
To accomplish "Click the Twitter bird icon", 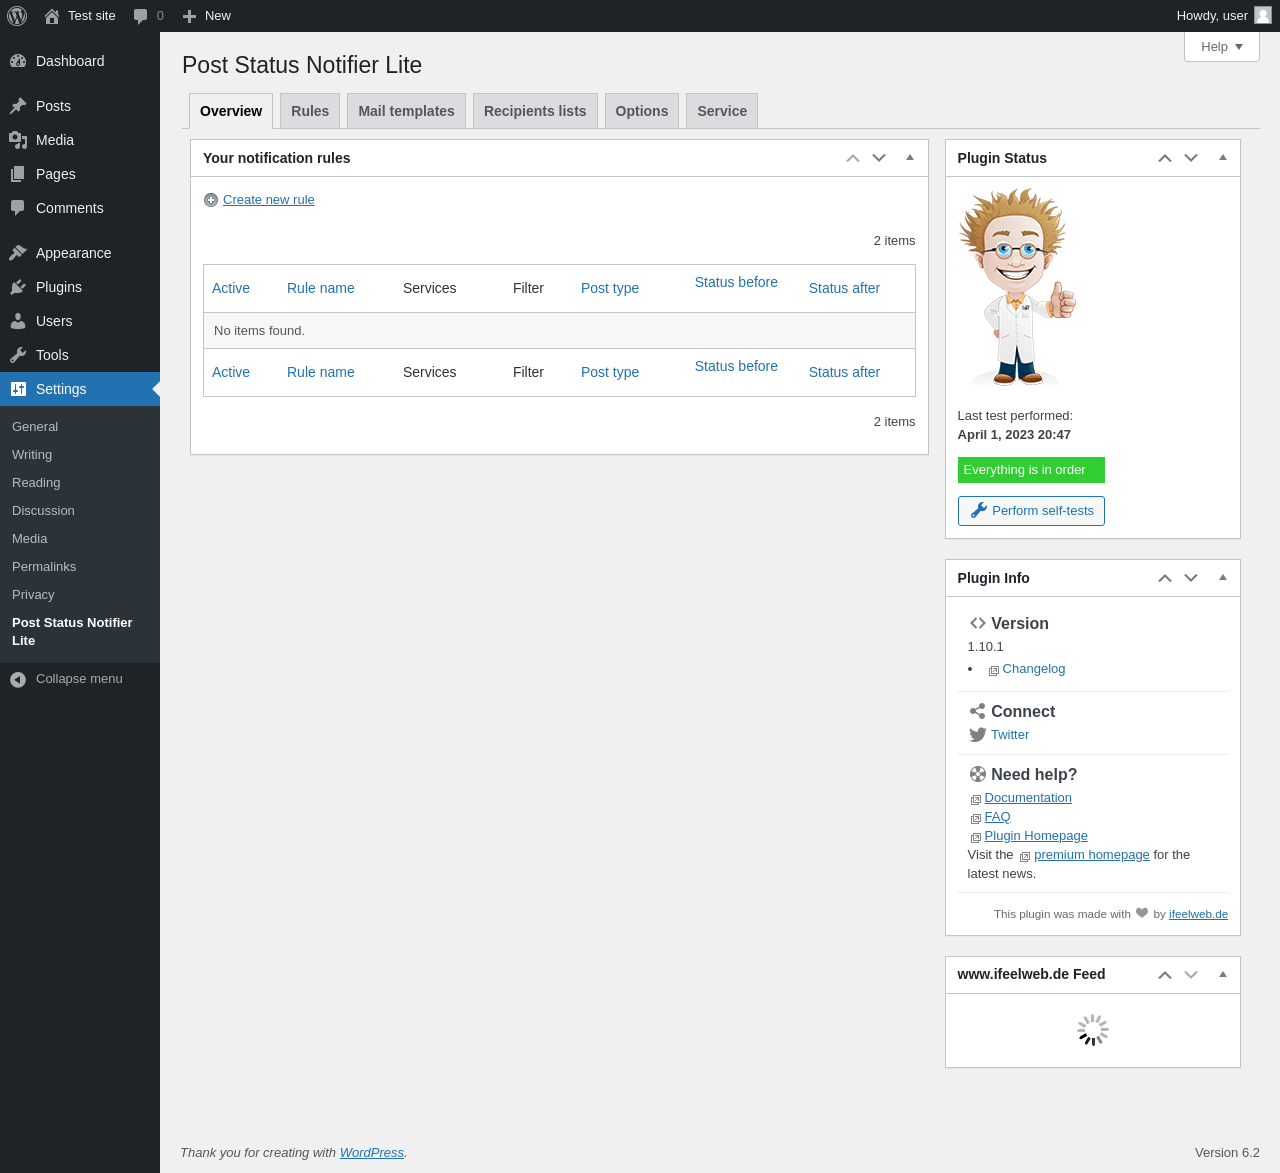I will pos(977,735).
